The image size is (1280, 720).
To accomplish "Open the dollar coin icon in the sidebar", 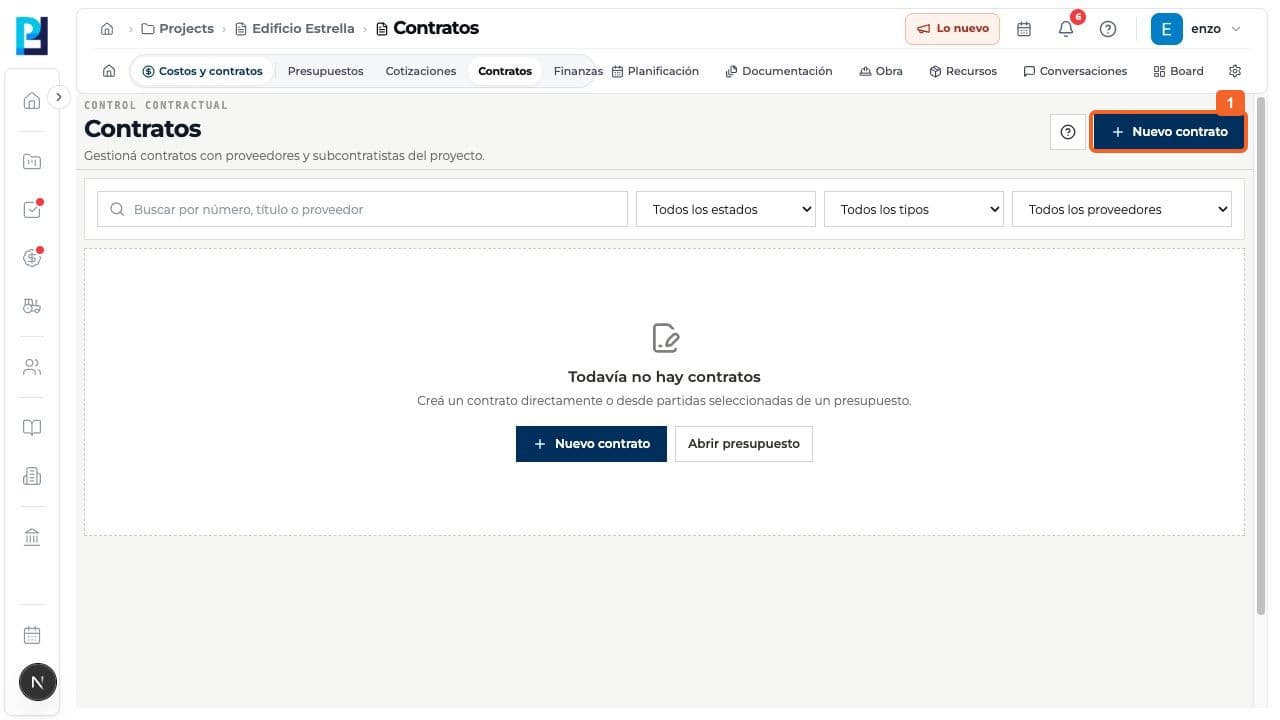I will pos(32,258).
